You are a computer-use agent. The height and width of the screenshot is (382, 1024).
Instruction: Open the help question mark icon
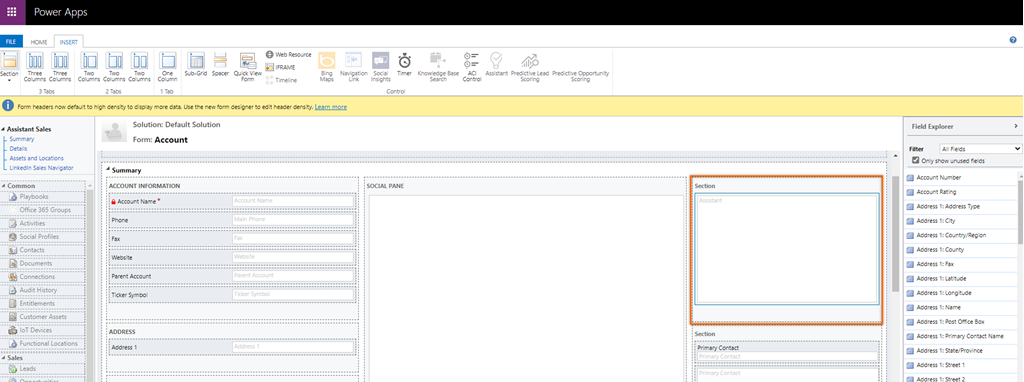[1013, 40]
